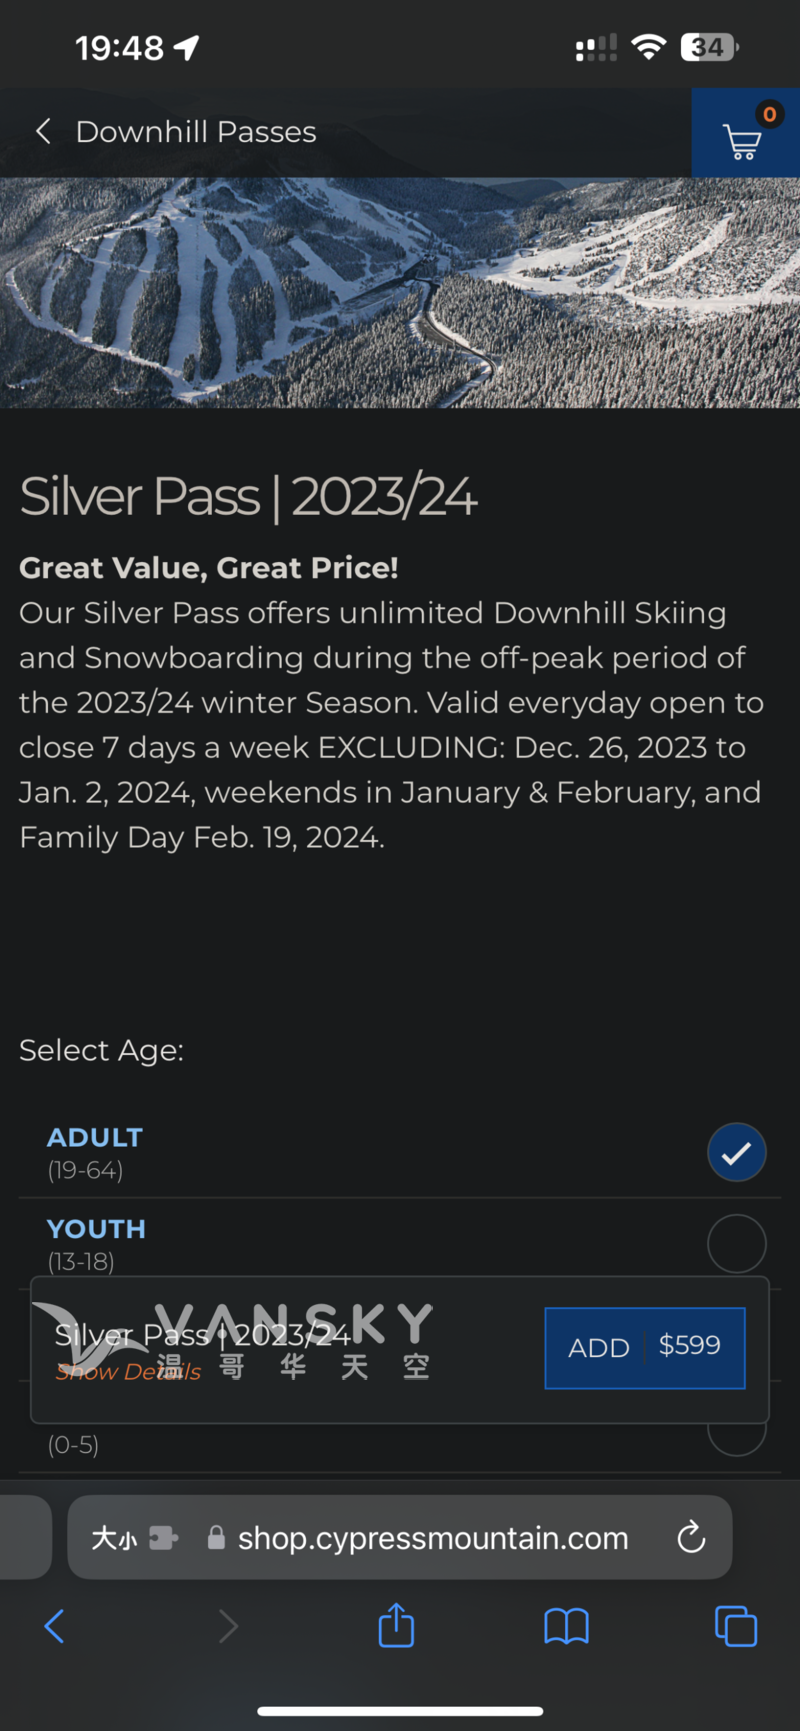Expand Show Details for Silver Pass
800x1731 pixels.
tap(128, 1372)
